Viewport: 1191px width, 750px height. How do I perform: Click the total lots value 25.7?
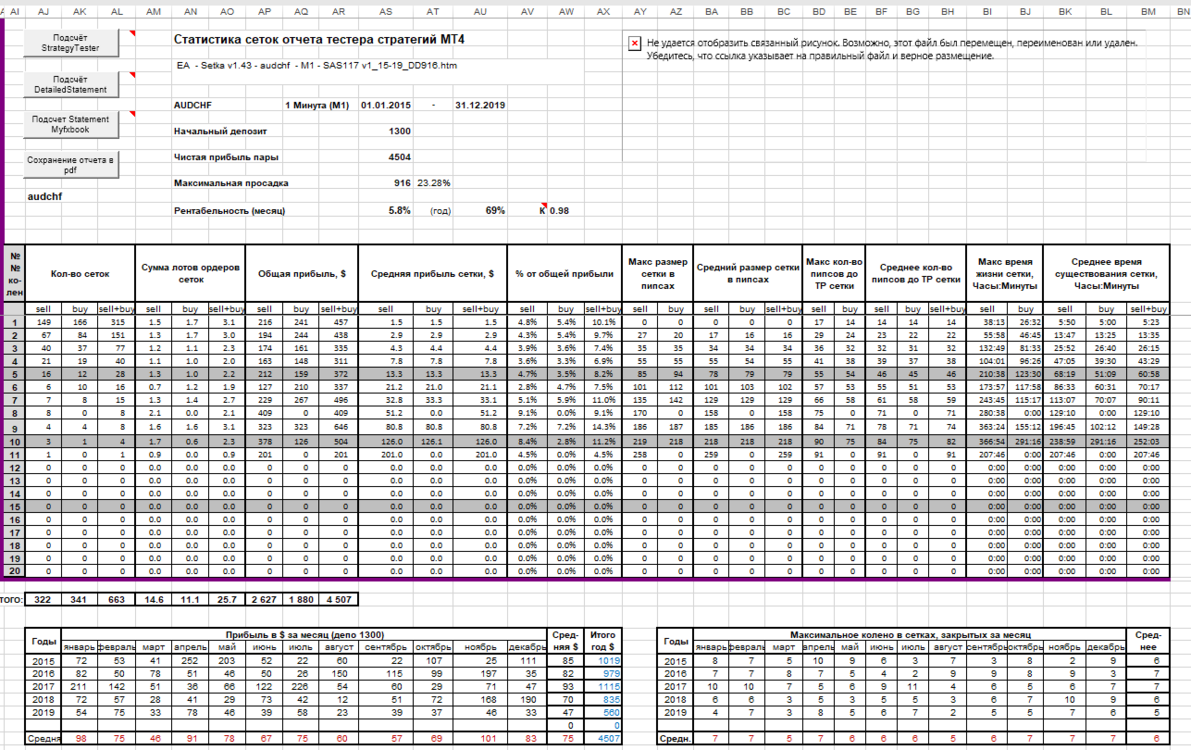click(227, 600)
